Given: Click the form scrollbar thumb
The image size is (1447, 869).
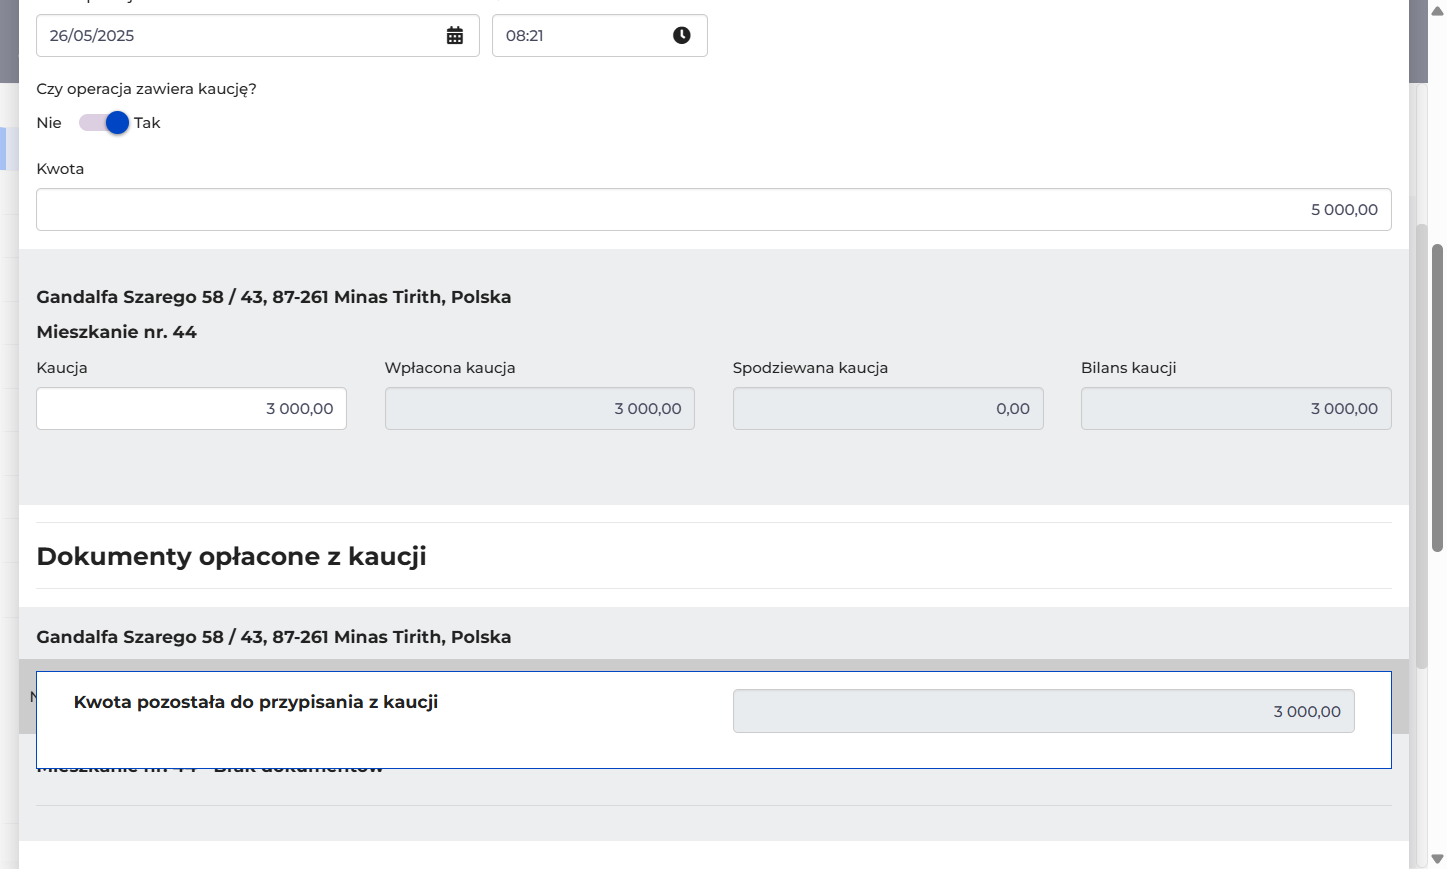Looking at the screenshot, I should coord(1438,397).
